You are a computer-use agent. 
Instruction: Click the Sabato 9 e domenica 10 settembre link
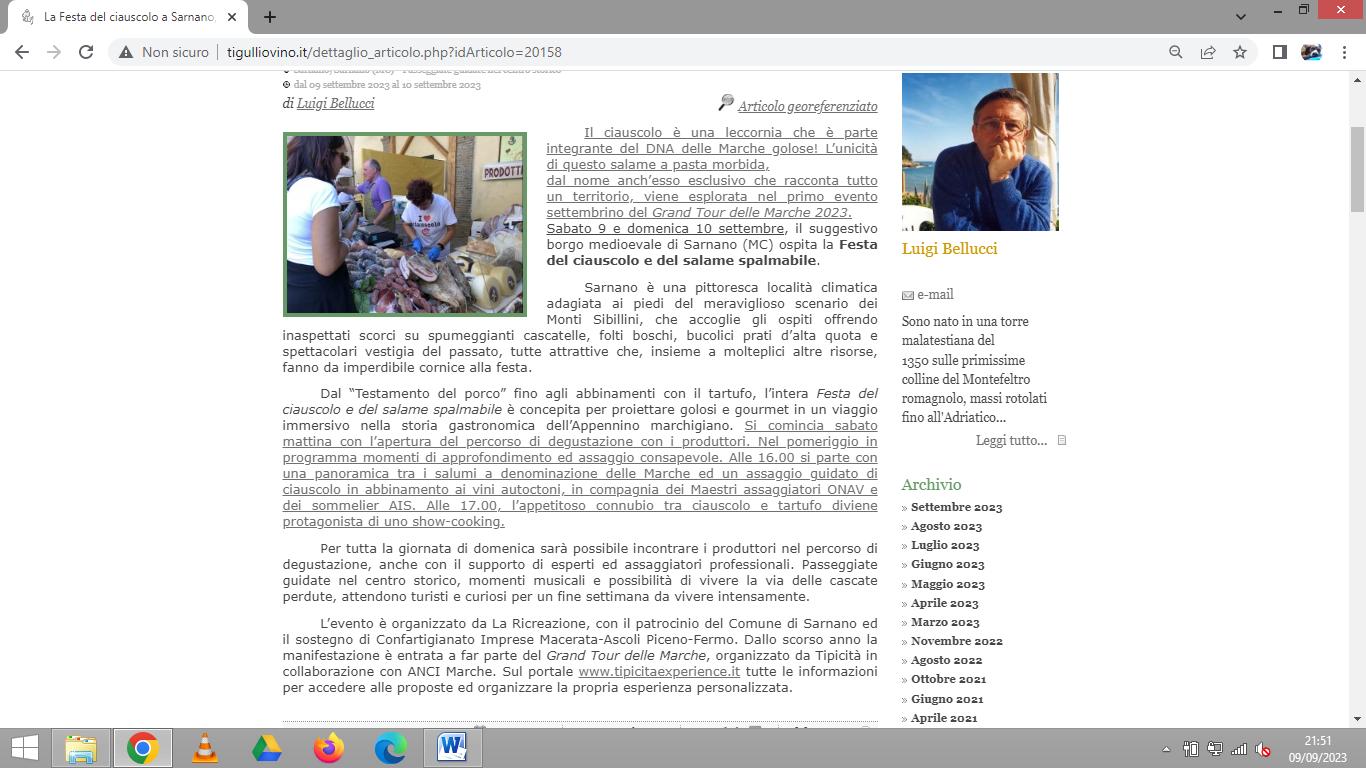(665, 228)
